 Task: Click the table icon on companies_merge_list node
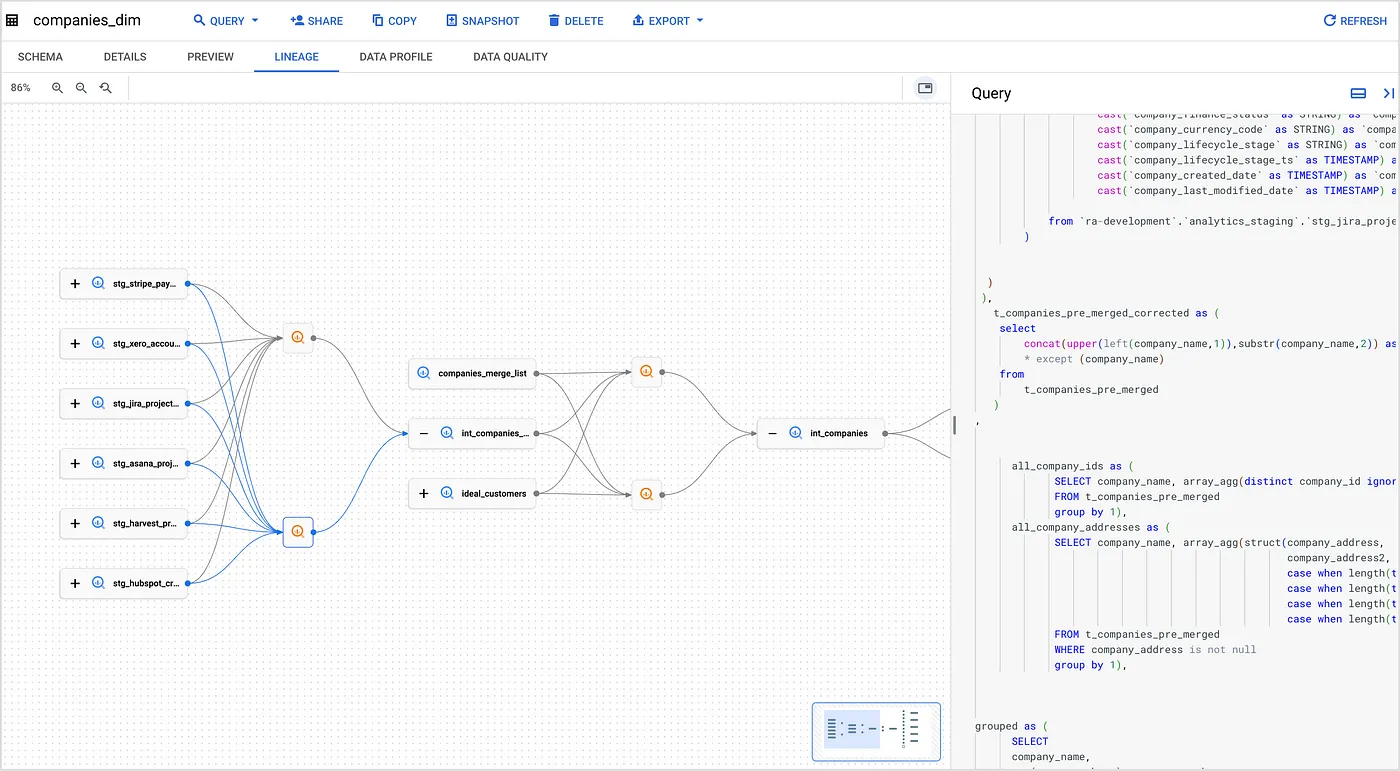click(x=422, y=373)
